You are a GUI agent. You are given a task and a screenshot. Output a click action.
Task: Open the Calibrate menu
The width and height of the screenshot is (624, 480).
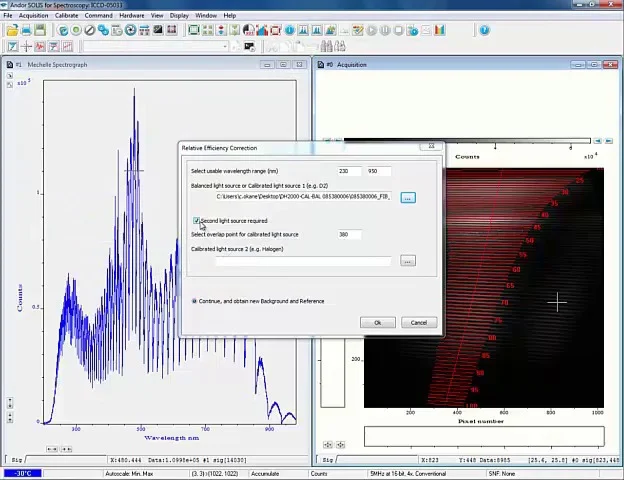(x=66, y=15)
